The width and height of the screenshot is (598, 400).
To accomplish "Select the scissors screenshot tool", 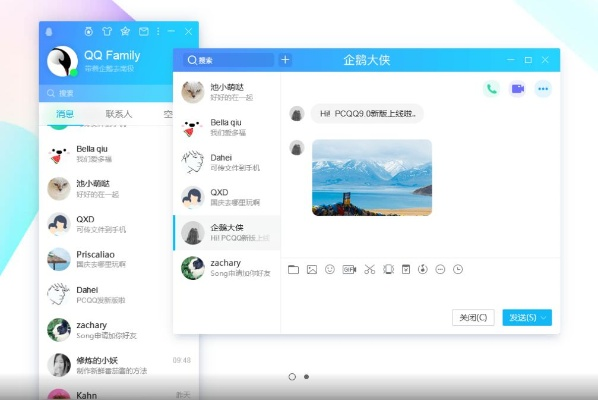I will (370, 270).
